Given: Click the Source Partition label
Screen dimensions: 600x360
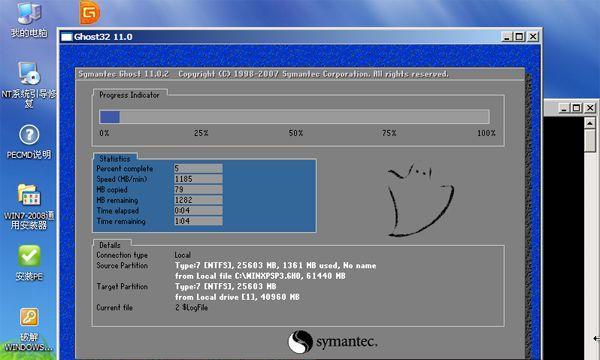Looking at the screenshot, I should (122, 266).
